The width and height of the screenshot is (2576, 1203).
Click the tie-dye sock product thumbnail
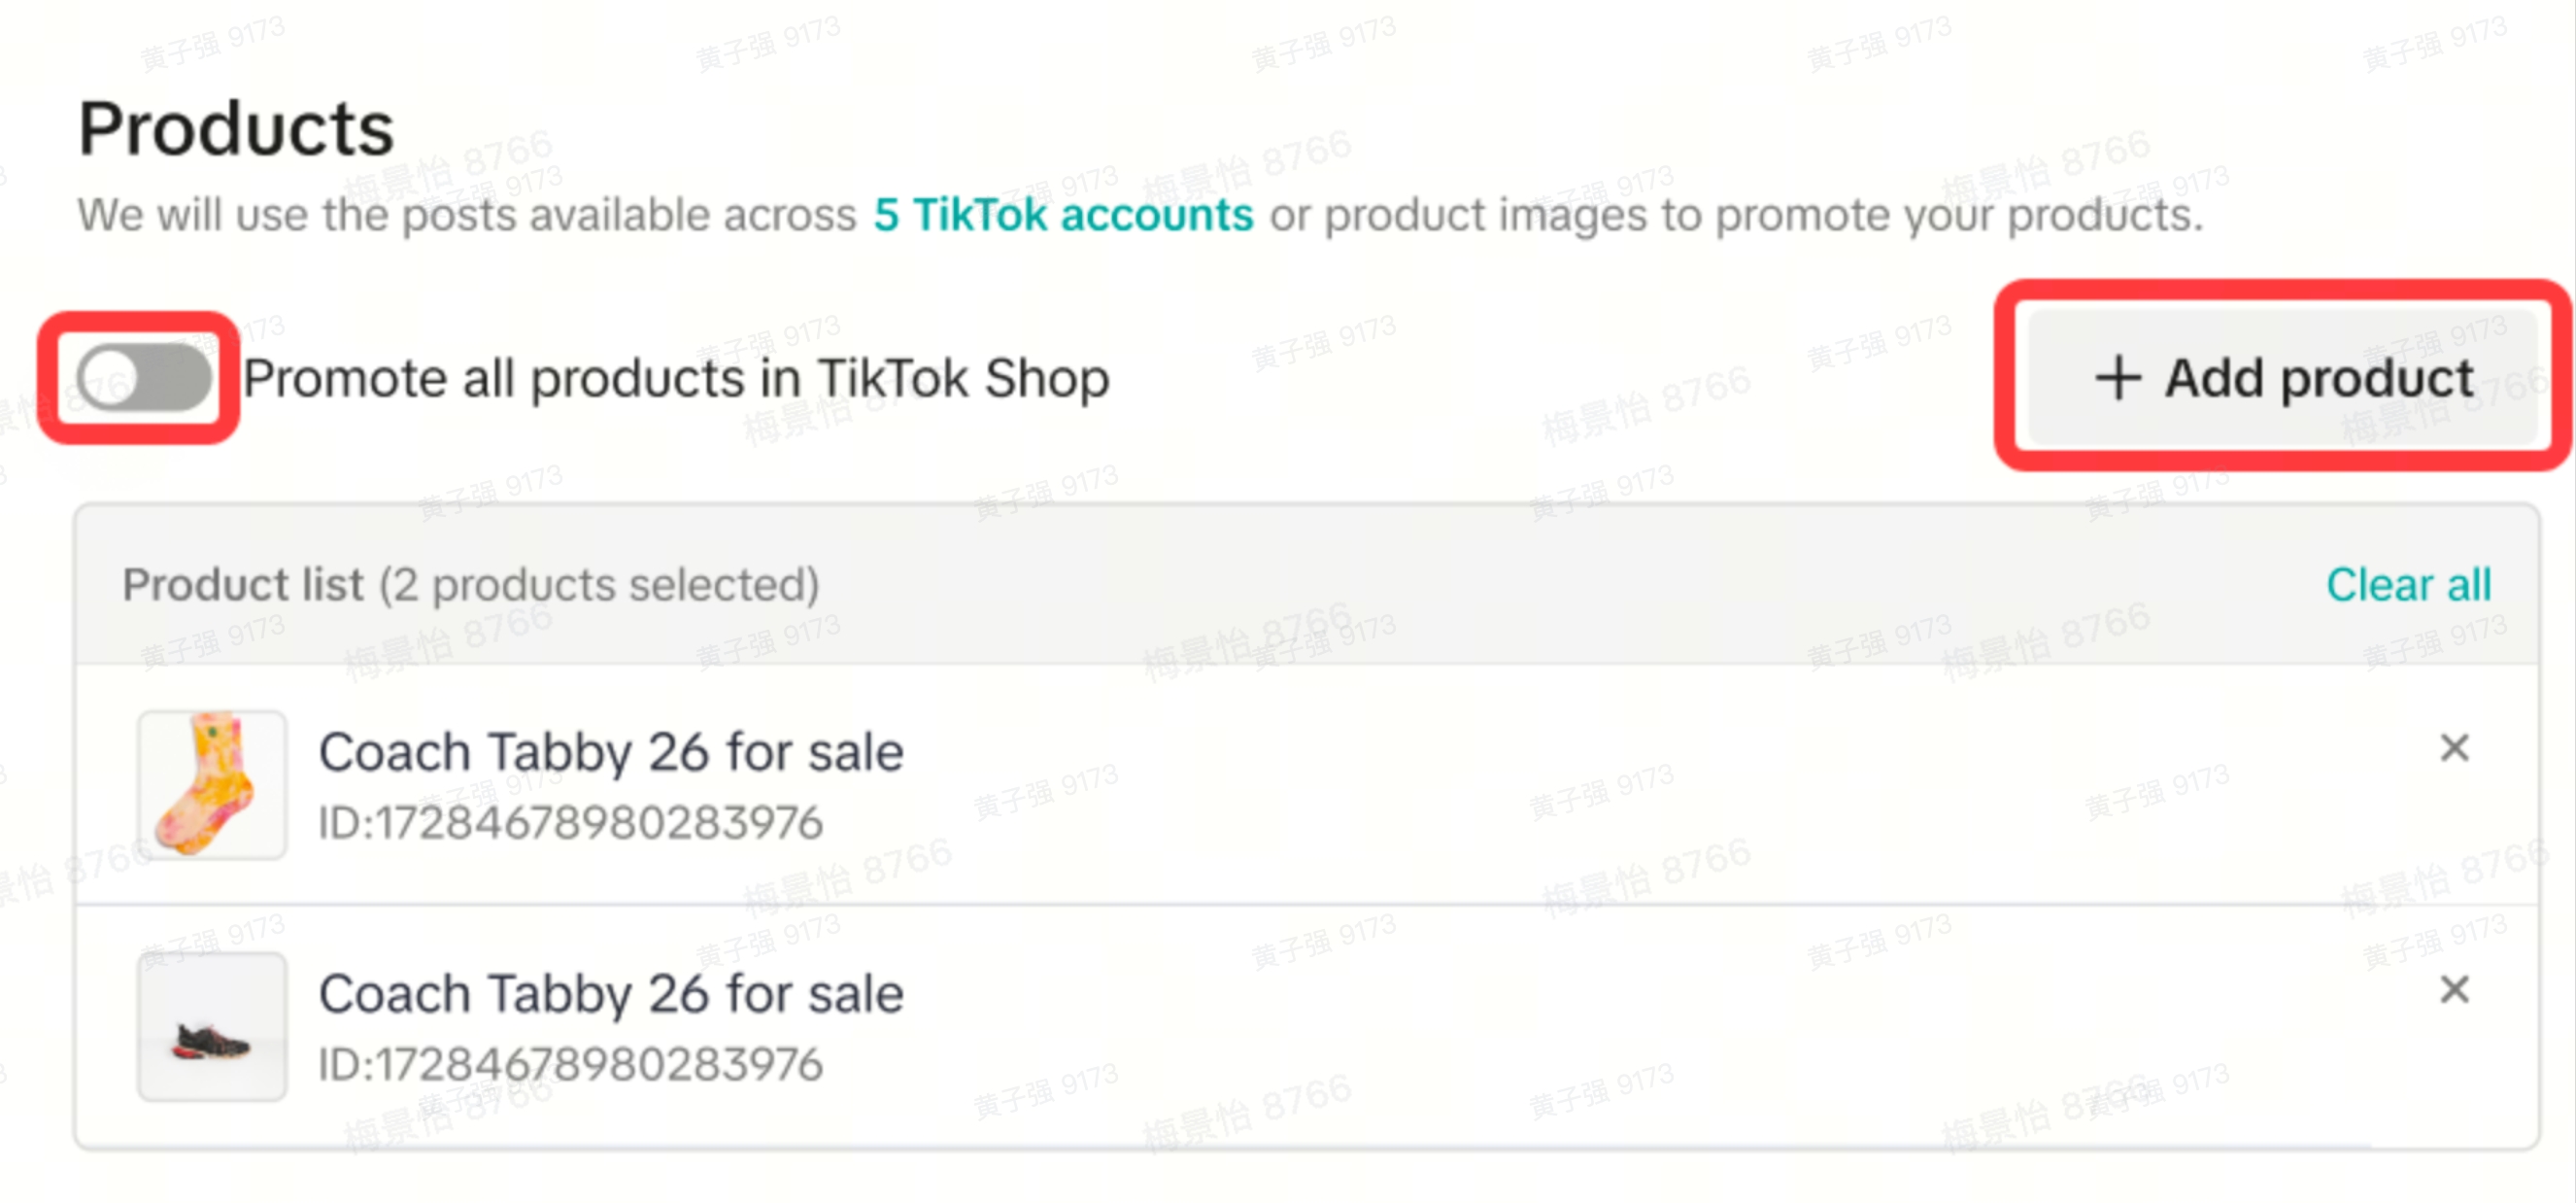point(212,785)
